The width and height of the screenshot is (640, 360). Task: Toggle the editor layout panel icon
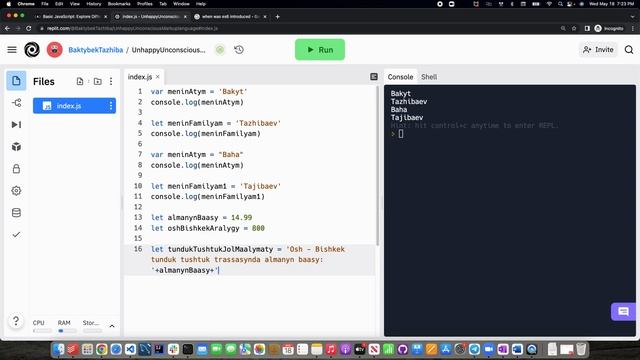point(374,77)
